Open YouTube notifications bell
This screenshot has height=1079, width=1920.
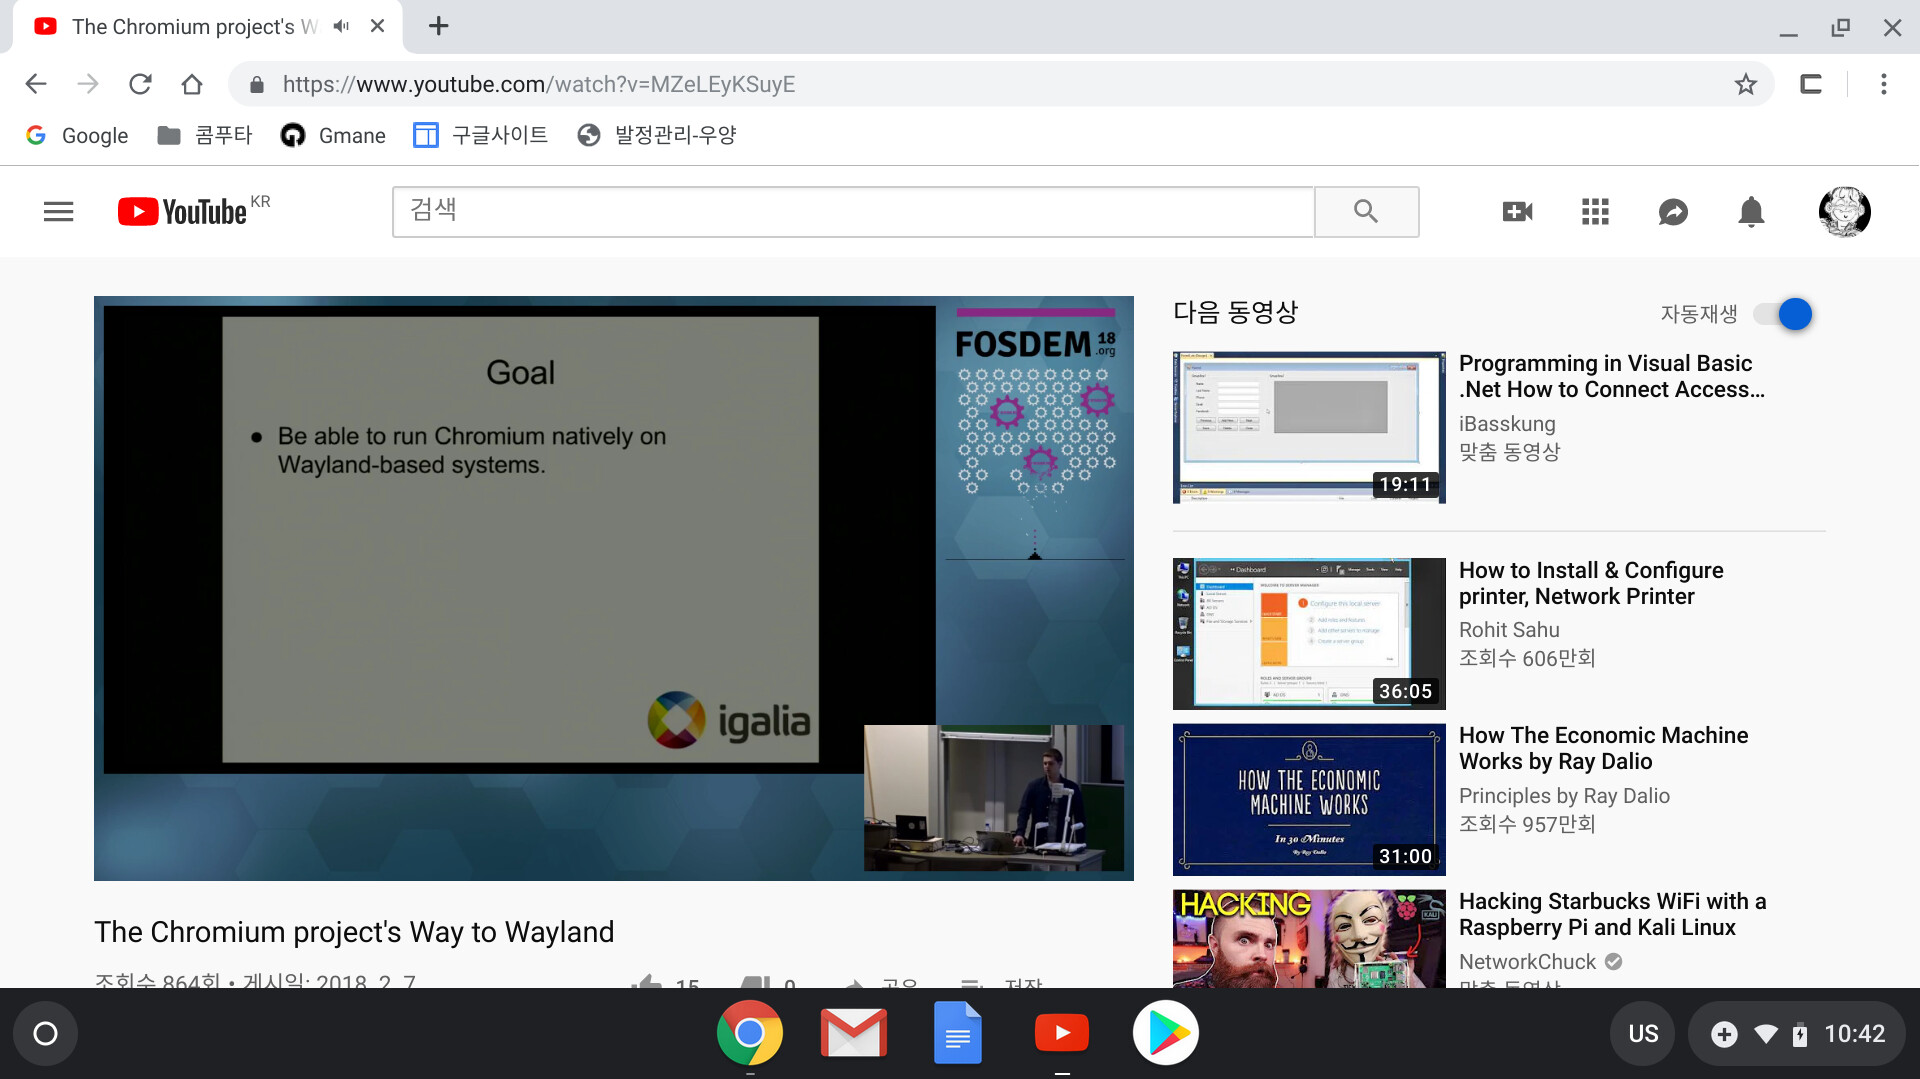[x=1751, y=211]
